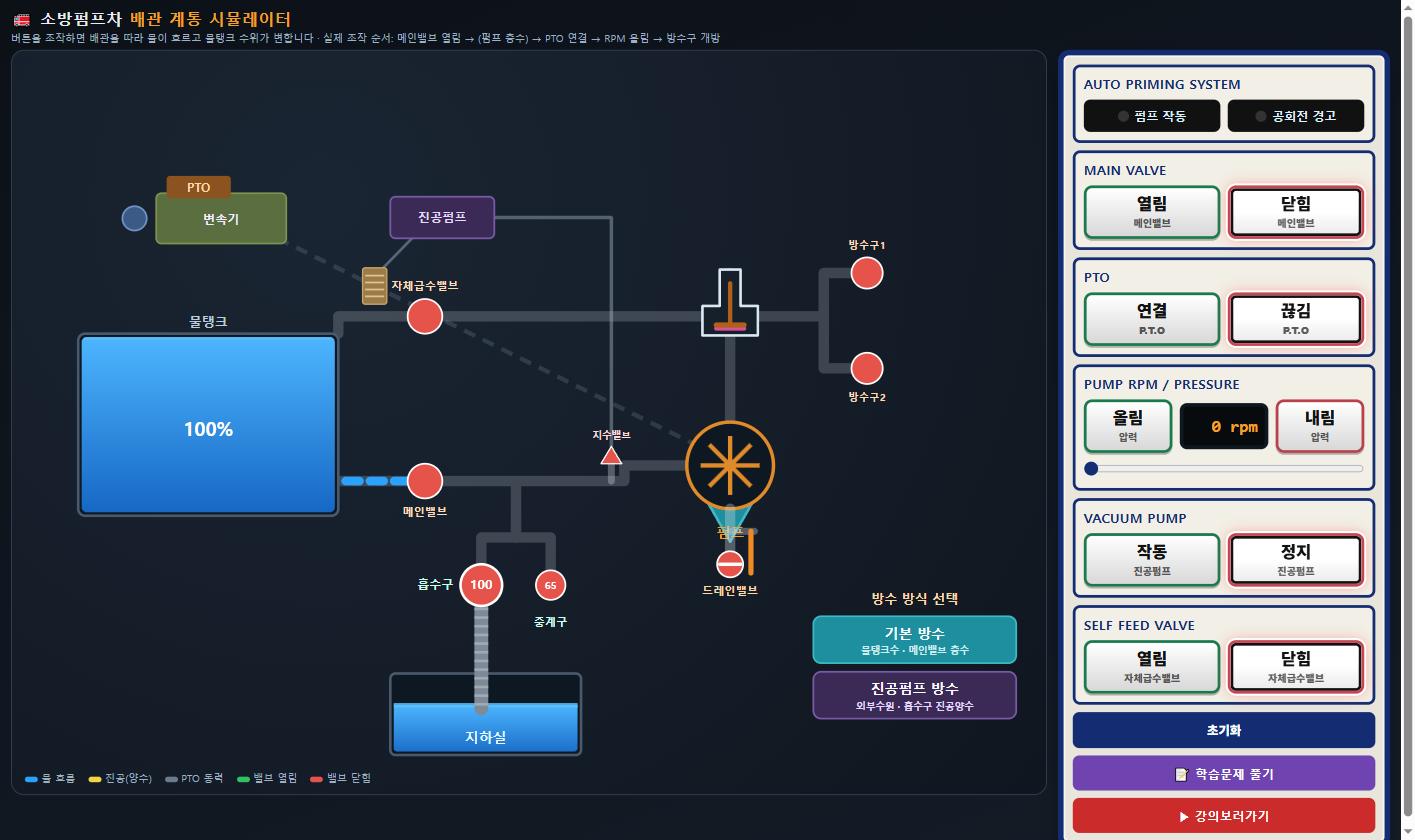This screenshot has width=1415, height=840.
Task: Open the main valve with 열림 메인밸브
Action: (x=1152, y=212)
